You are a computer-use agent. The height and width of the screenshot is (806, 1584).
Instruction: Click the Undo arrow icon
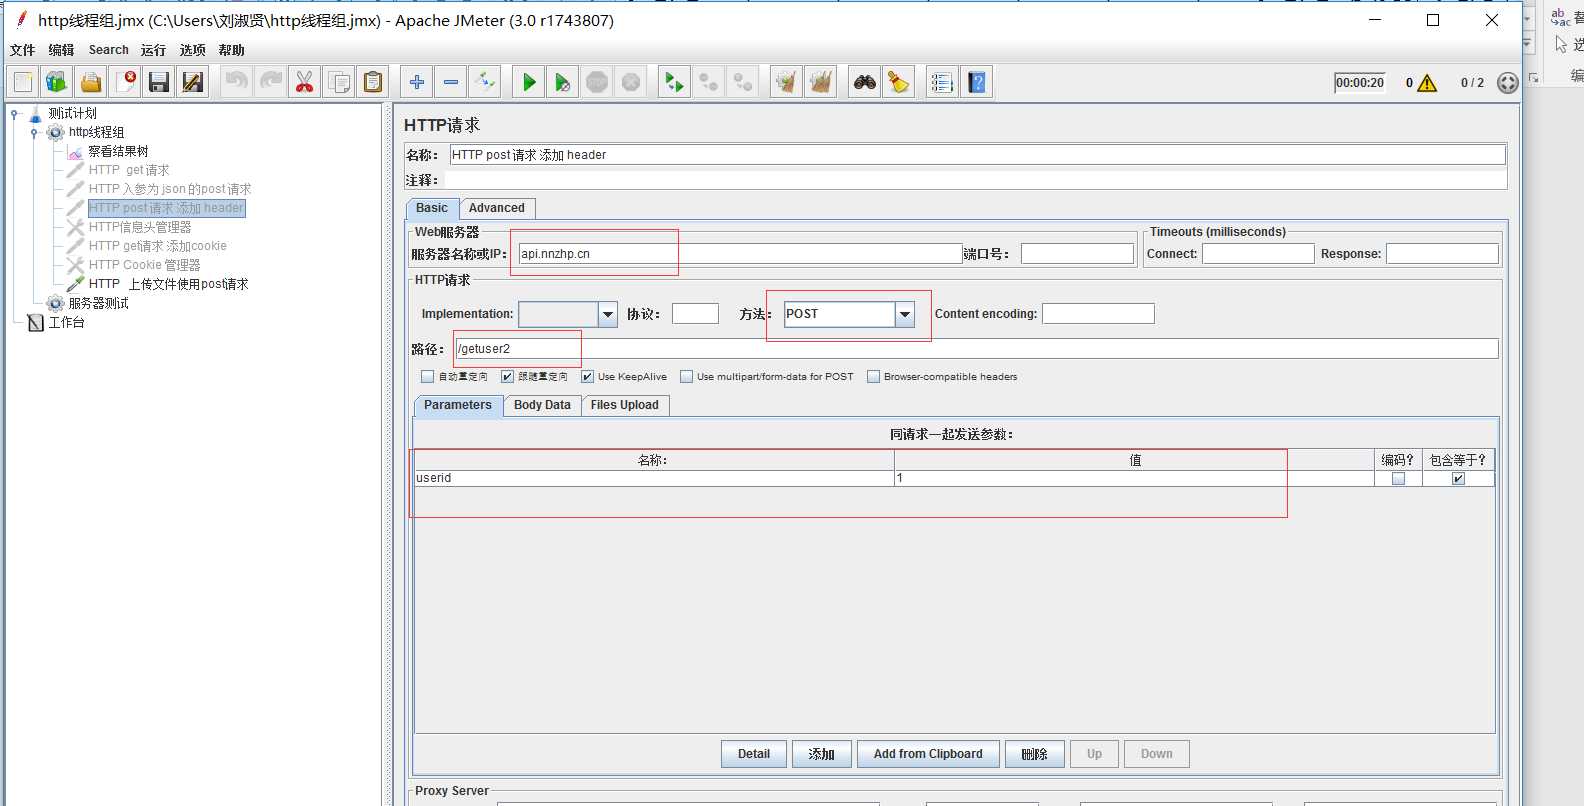click(237, 82)
